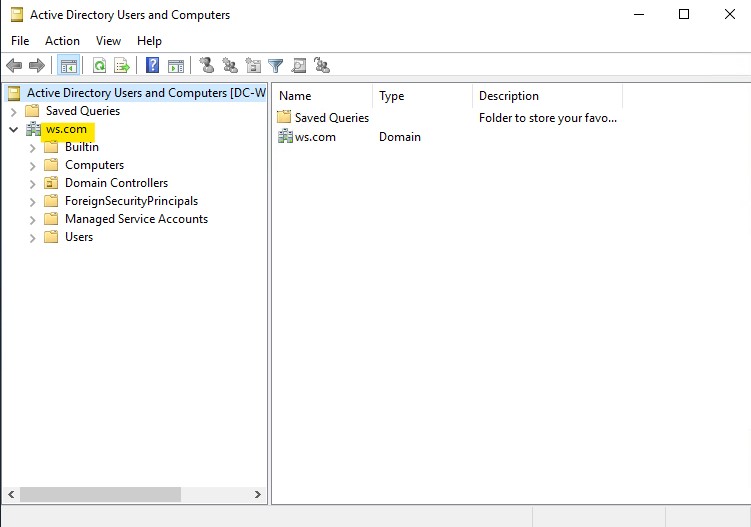Close the Active Directory window
Image resolution: width=751 pixels, height=527 pixels.
pos(729,14)
